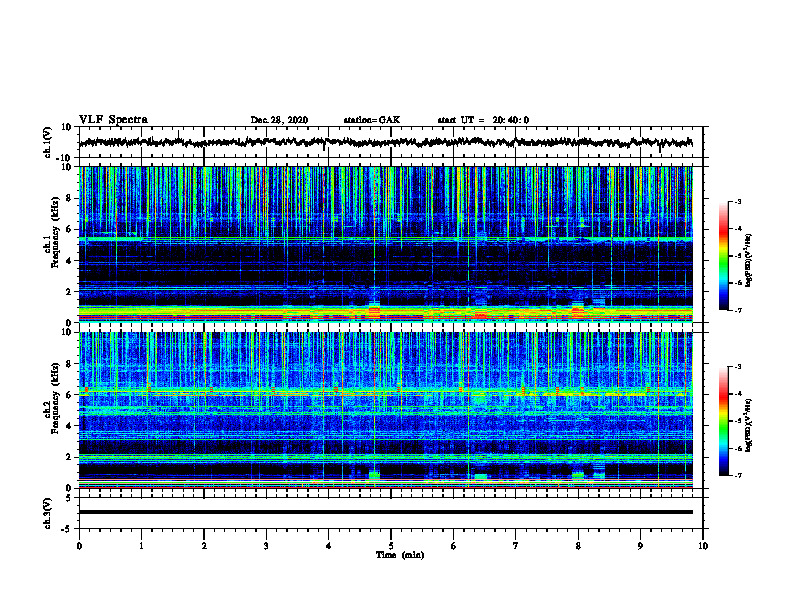Click the ch.2 colorbar "-7" tick label
The height and width of the screenshot is (612, 792).
pyautogui.click(x=737, y=476)
